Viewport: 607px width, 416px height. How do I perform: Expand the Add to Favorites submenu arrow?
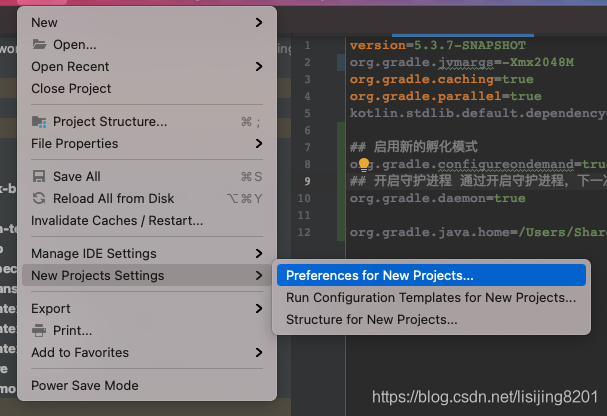(x=259, y=352)
